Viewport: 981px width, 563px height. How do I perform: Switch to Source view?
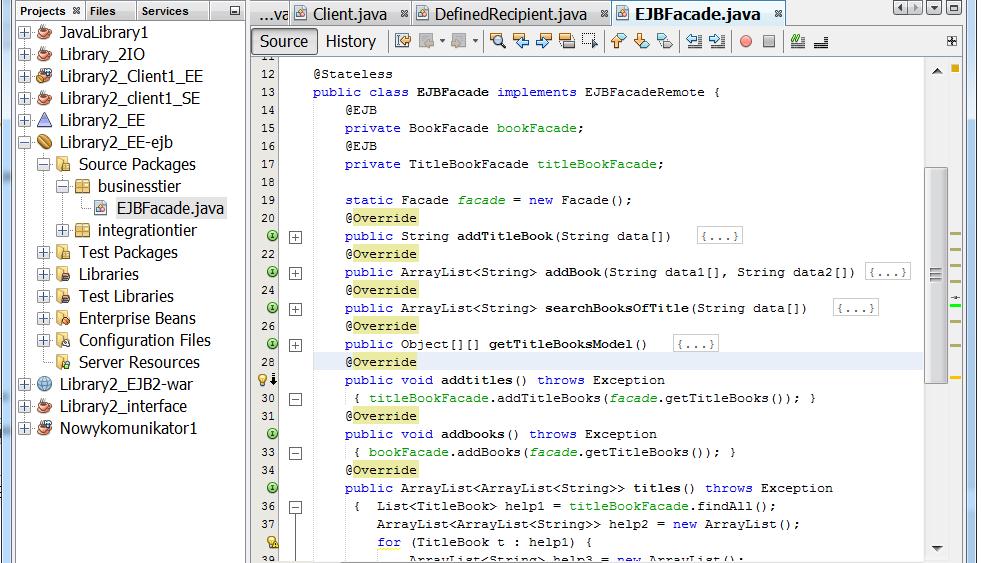pyautogui.click(x=283, y=41)
